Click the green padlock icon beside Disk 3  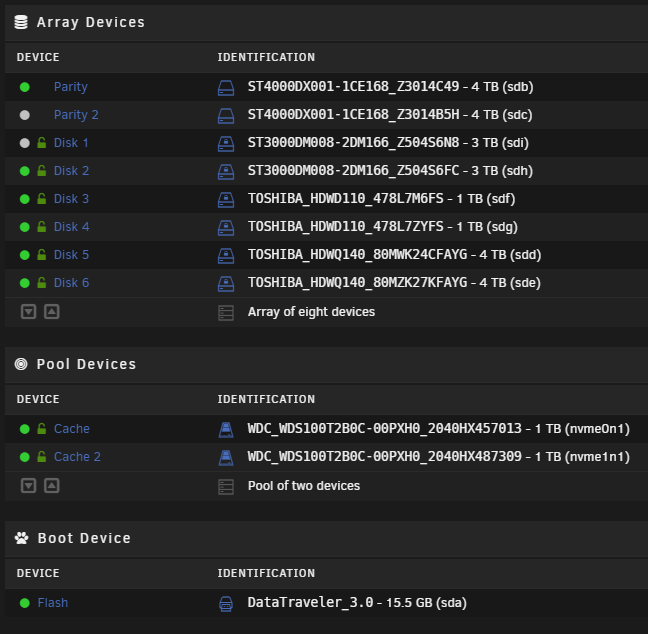[42, 199]
